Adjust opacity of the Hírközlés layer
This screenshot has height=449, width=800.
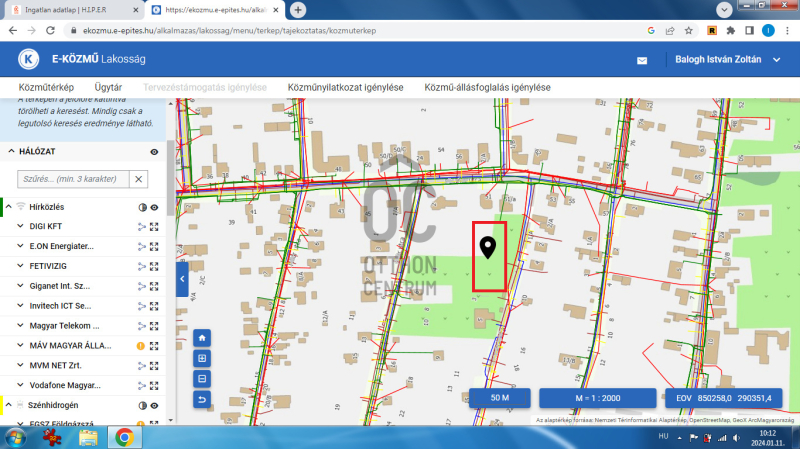[141, 206]
